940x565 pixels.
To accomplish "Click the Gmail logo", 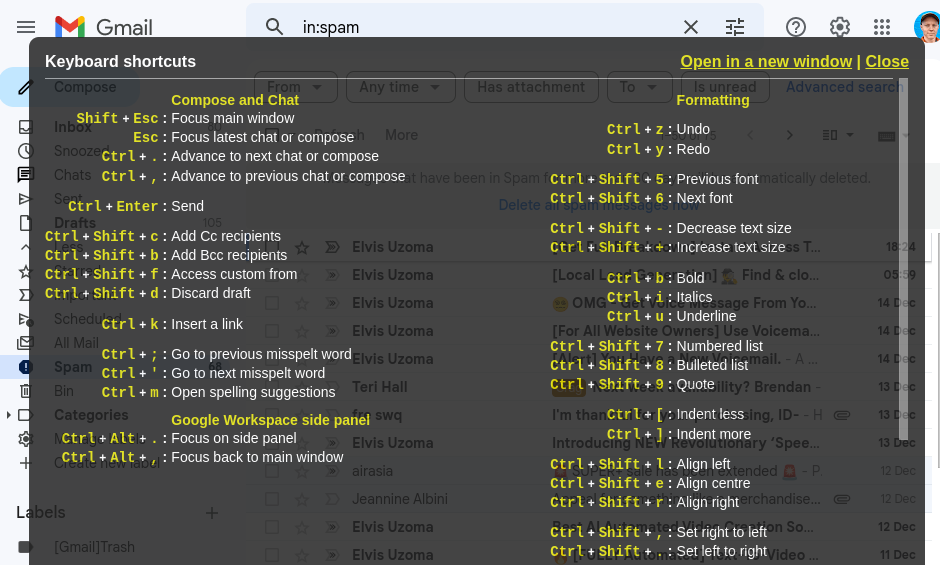I will 103,27.
